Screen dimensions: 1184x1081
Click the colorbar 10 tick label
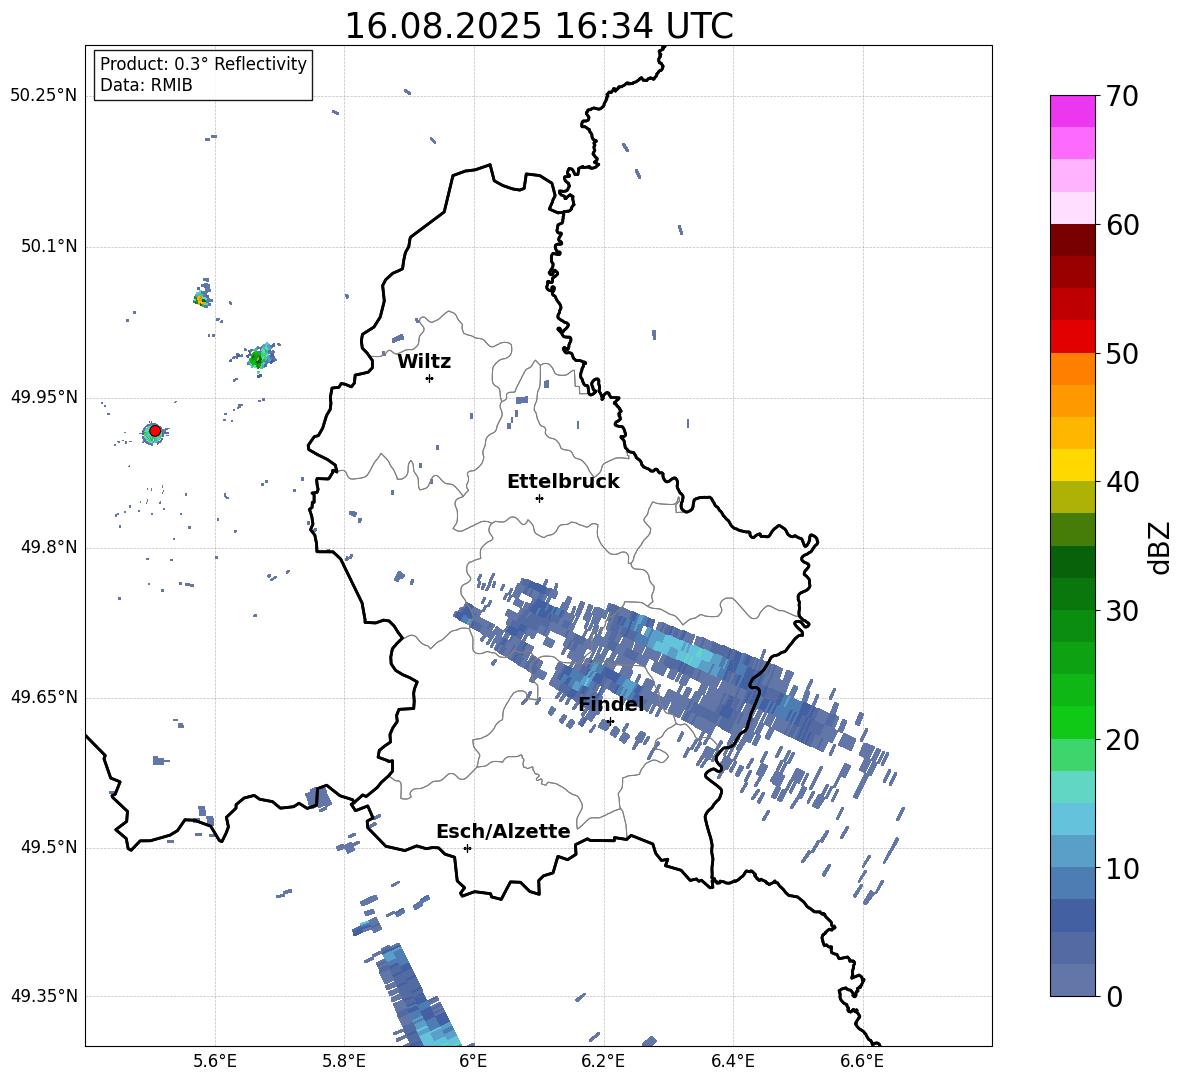click(1122, 868)
